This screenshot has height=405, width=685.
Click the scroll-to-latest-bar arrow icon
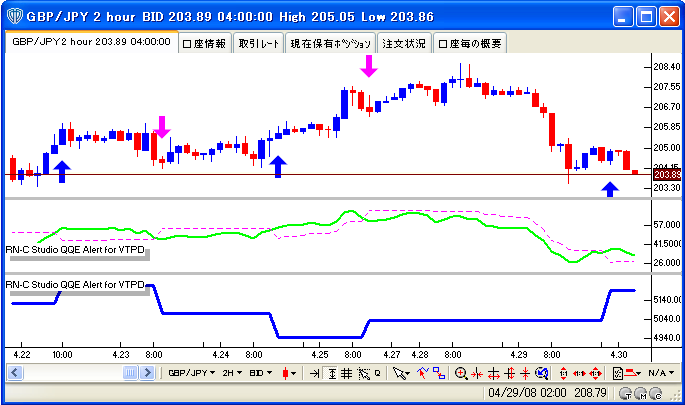(x=314, y=373)
